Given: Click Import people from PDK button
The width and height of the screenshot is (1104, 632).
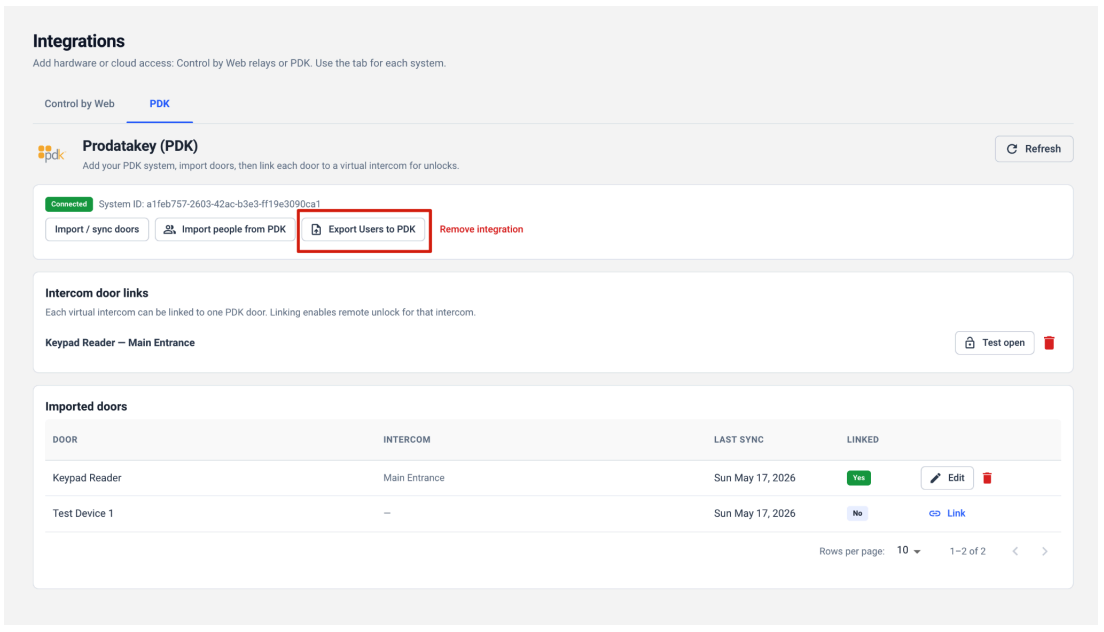Looking at the screenshot, I should coord(225,229).
